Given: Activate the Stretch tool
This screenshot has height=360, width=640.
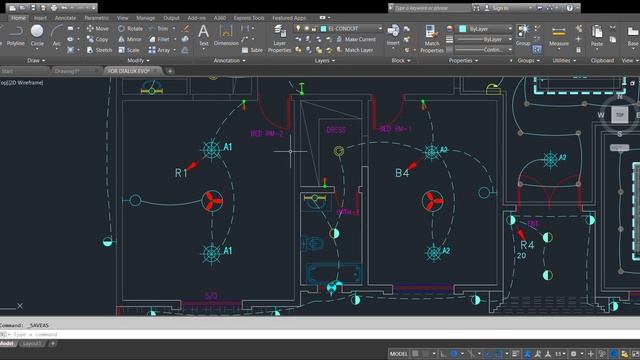Looking at the screenshot, I should coord(99,50).
